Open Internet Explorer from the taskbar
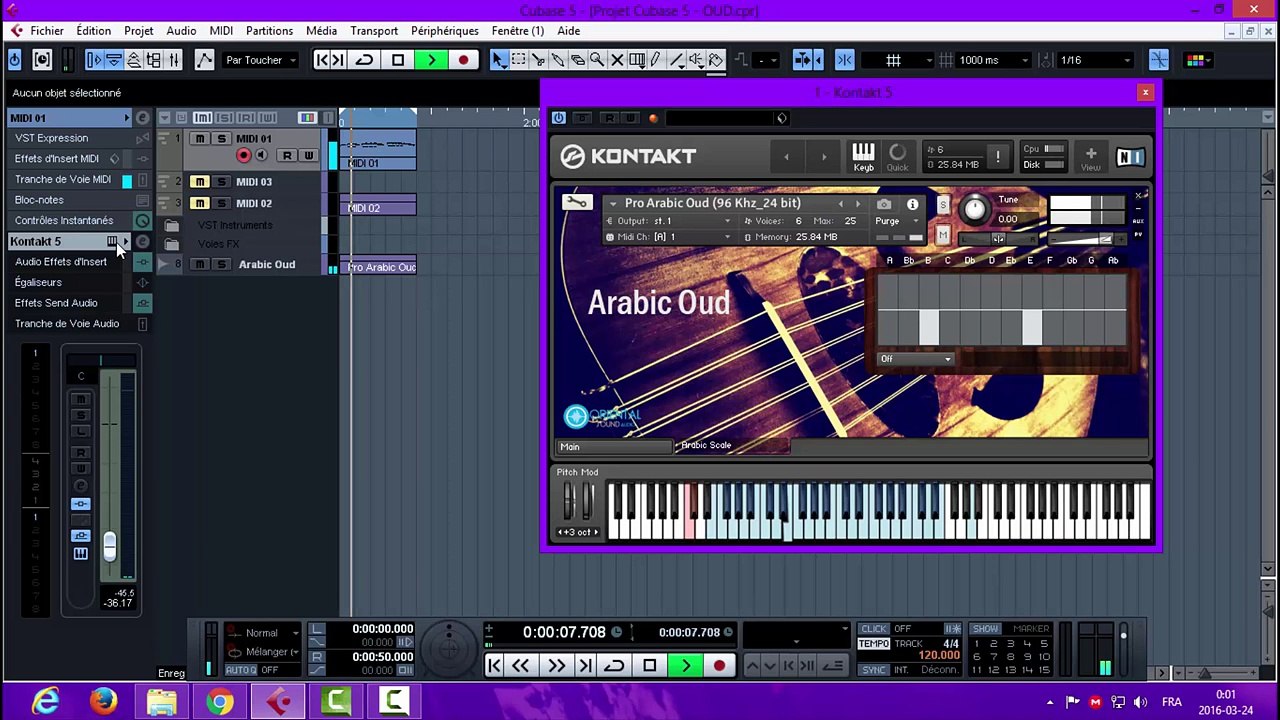Image resolution: width=1280 pixels, height=720 pixels. tap(45, 701)
